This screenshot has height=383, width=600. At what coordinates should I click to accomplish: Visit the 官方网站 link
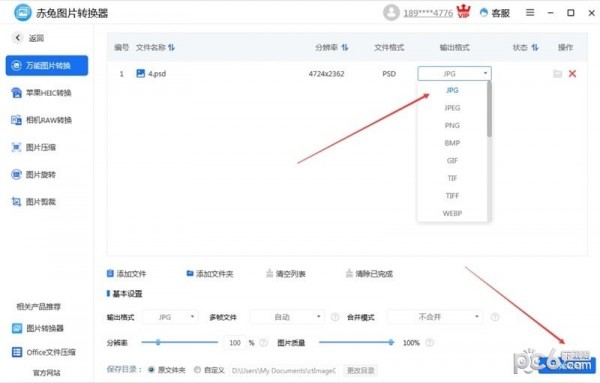[x=47, y=373]
